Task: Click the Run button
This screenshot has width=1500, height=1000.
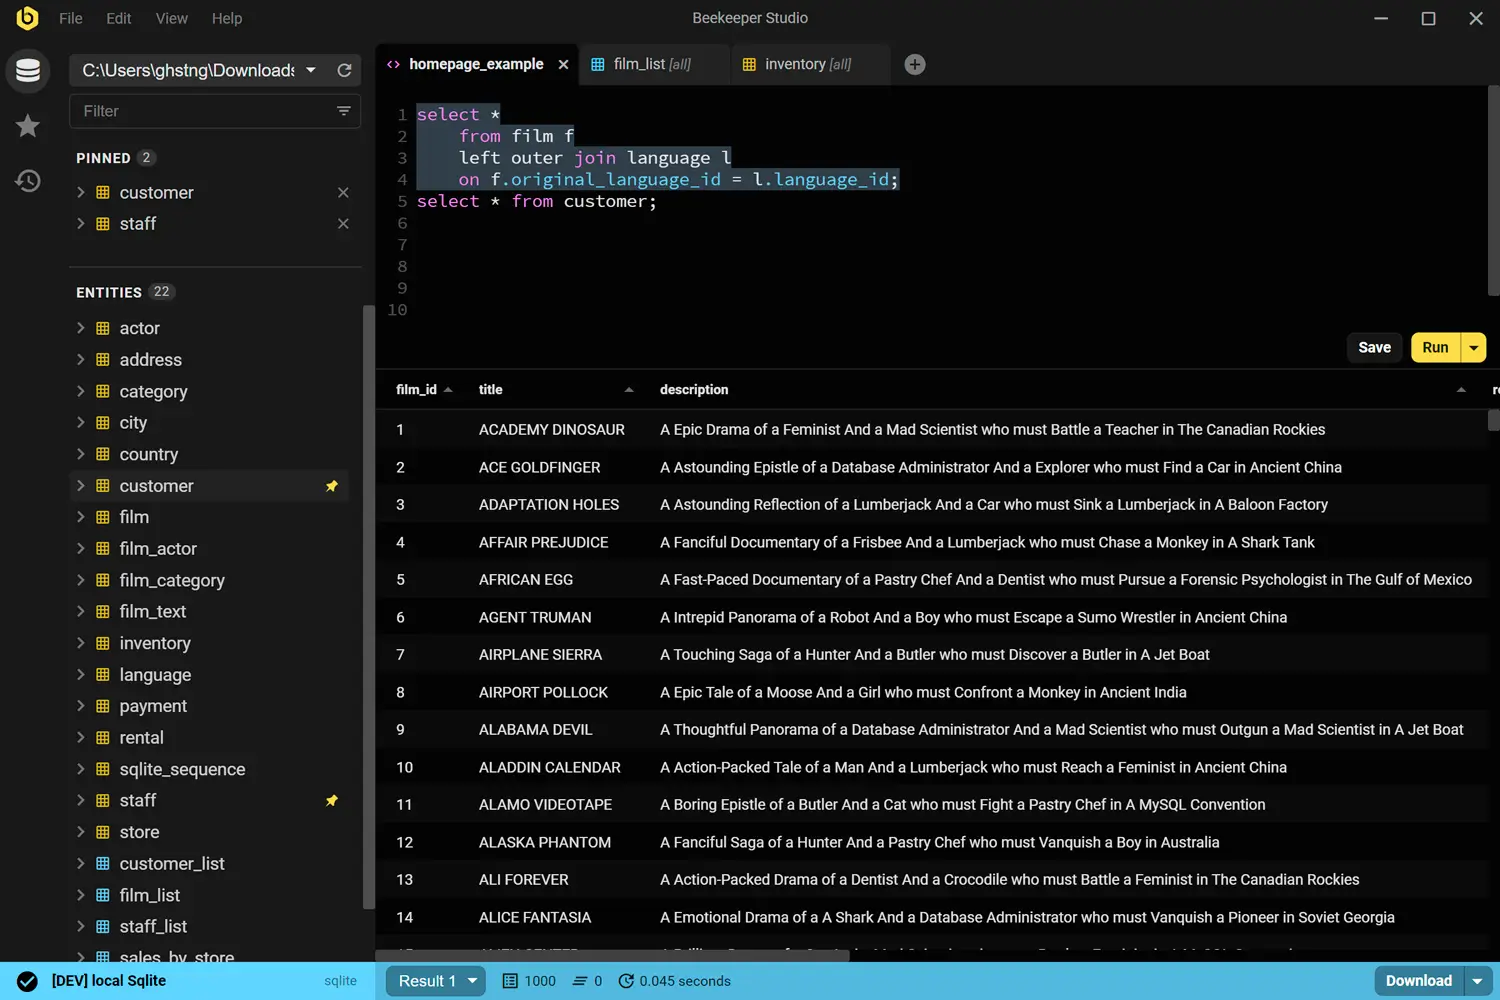Action: [x=1434, y=347]
